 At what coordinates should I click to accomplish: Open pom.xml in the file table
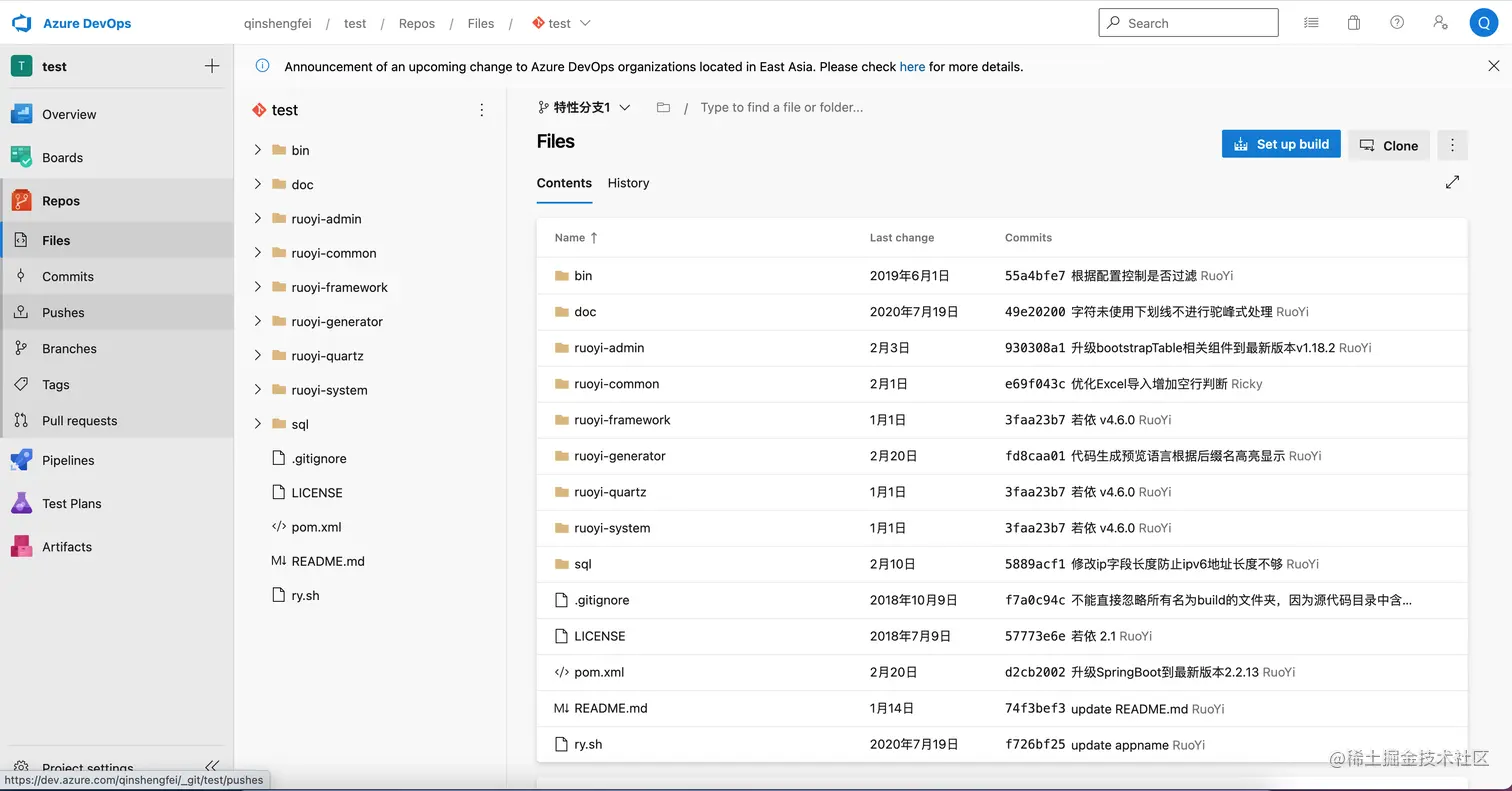point(599,672)
